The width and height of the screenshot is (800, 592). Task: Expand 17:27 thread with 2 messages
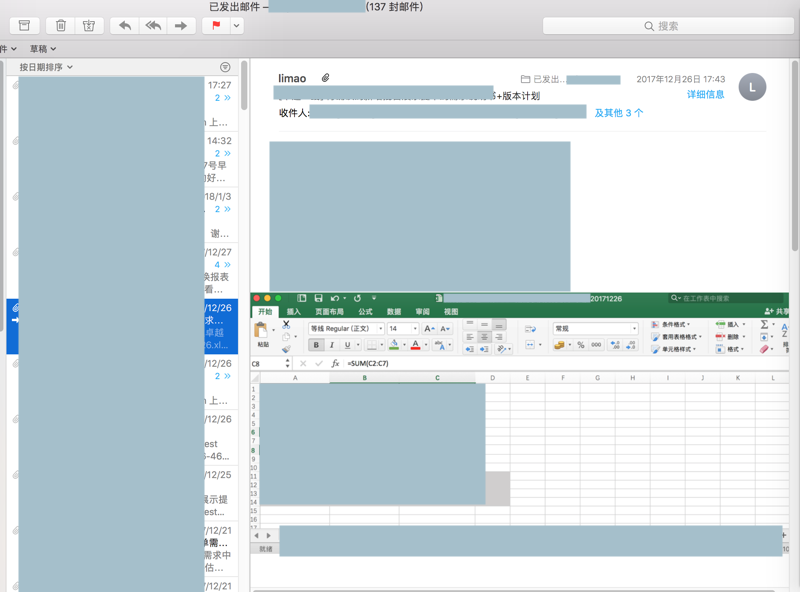(x=222, y=97)
